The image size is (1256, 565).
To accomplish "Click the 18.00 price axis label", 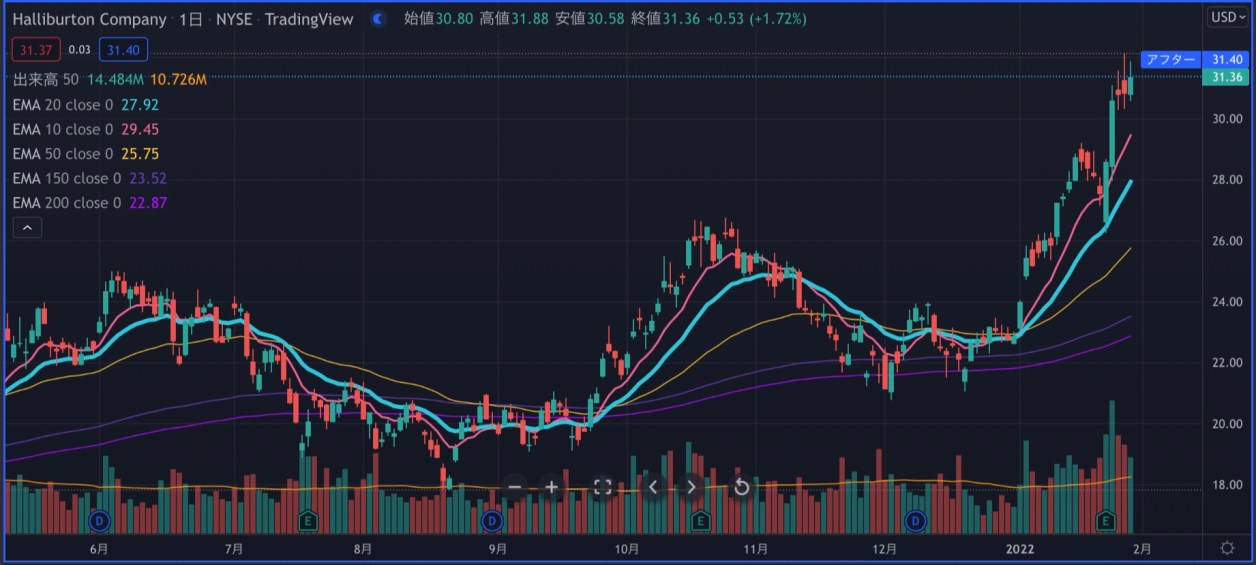I will (x=1226, y=485).
